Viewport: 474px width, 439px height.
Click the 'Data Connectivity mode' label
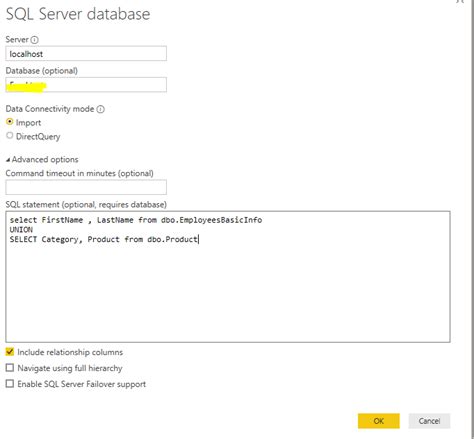pyautogui.click(x=50, y=109)
